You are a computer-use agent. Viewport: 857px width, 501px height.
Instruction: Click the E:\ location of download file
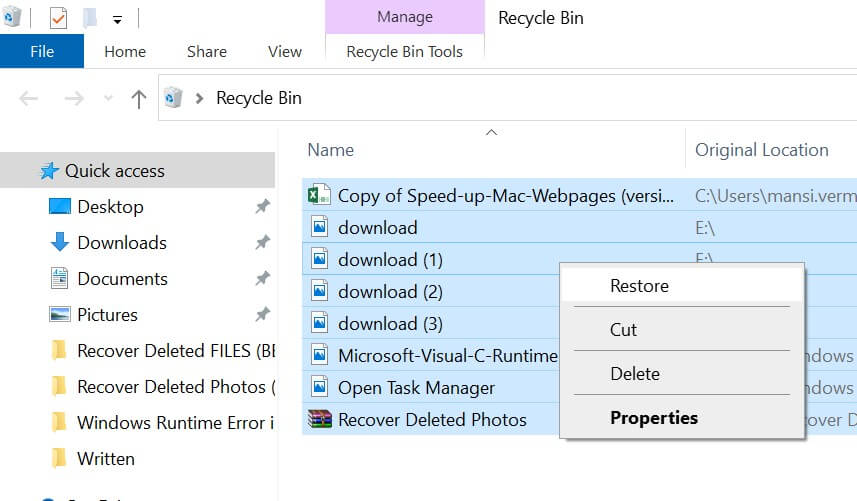(705, 228)
